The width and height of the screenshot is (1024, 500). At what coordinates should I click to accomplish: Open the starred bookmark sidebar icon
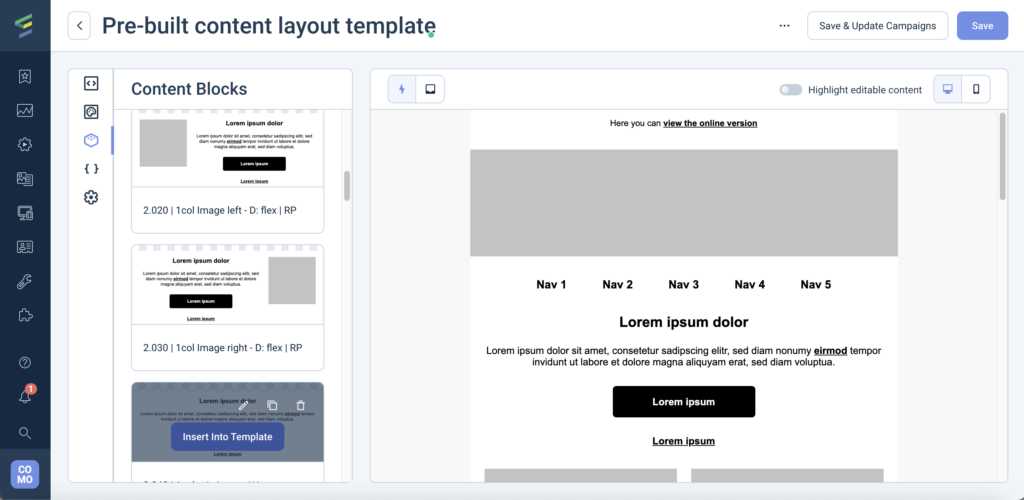(x=25, y=76)
